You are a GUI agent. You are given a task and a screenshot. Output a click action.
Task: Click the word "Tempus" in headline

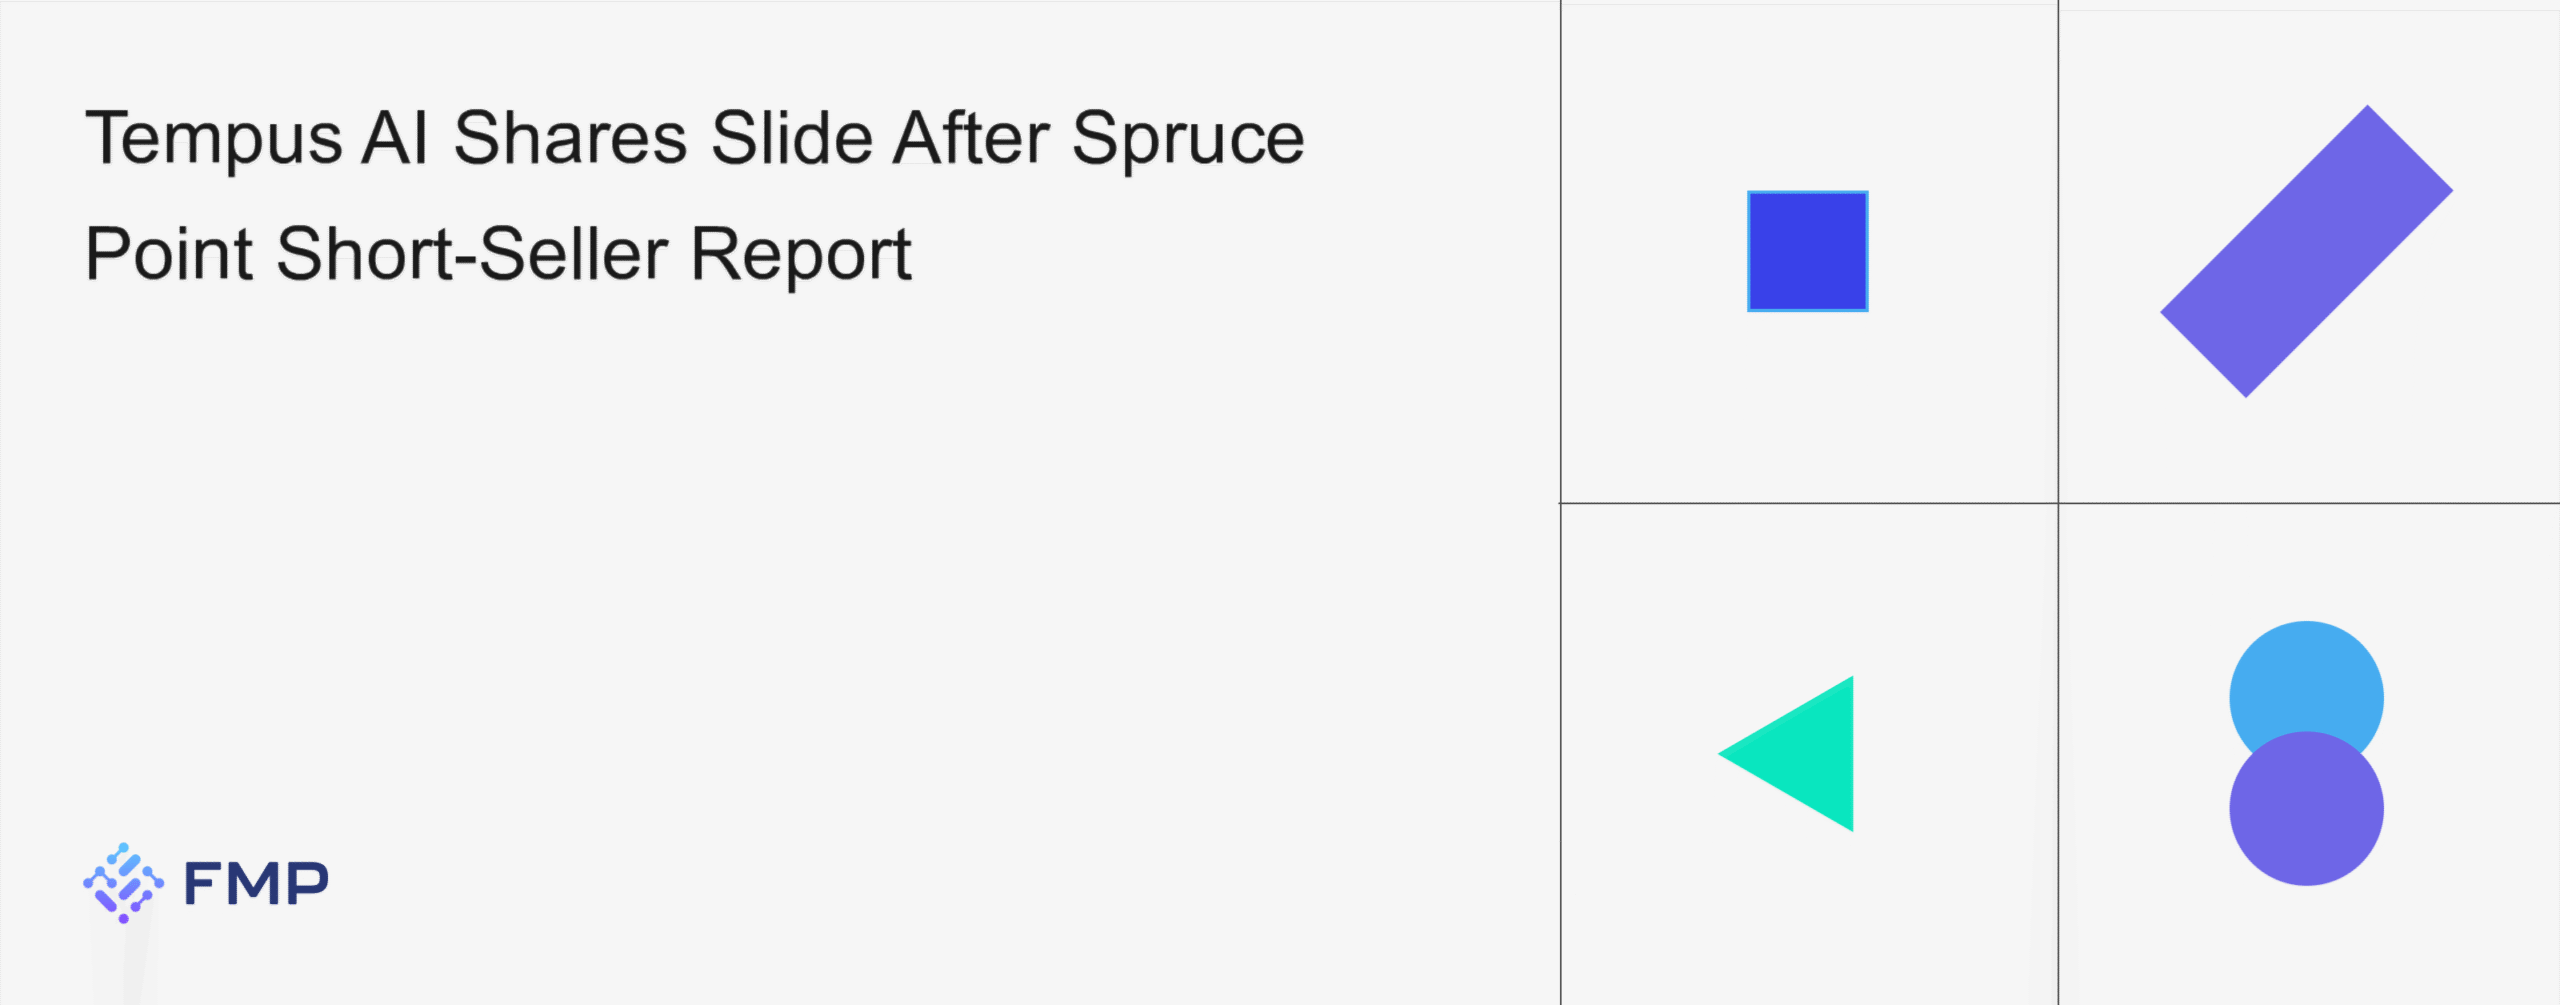pos(214,139)
